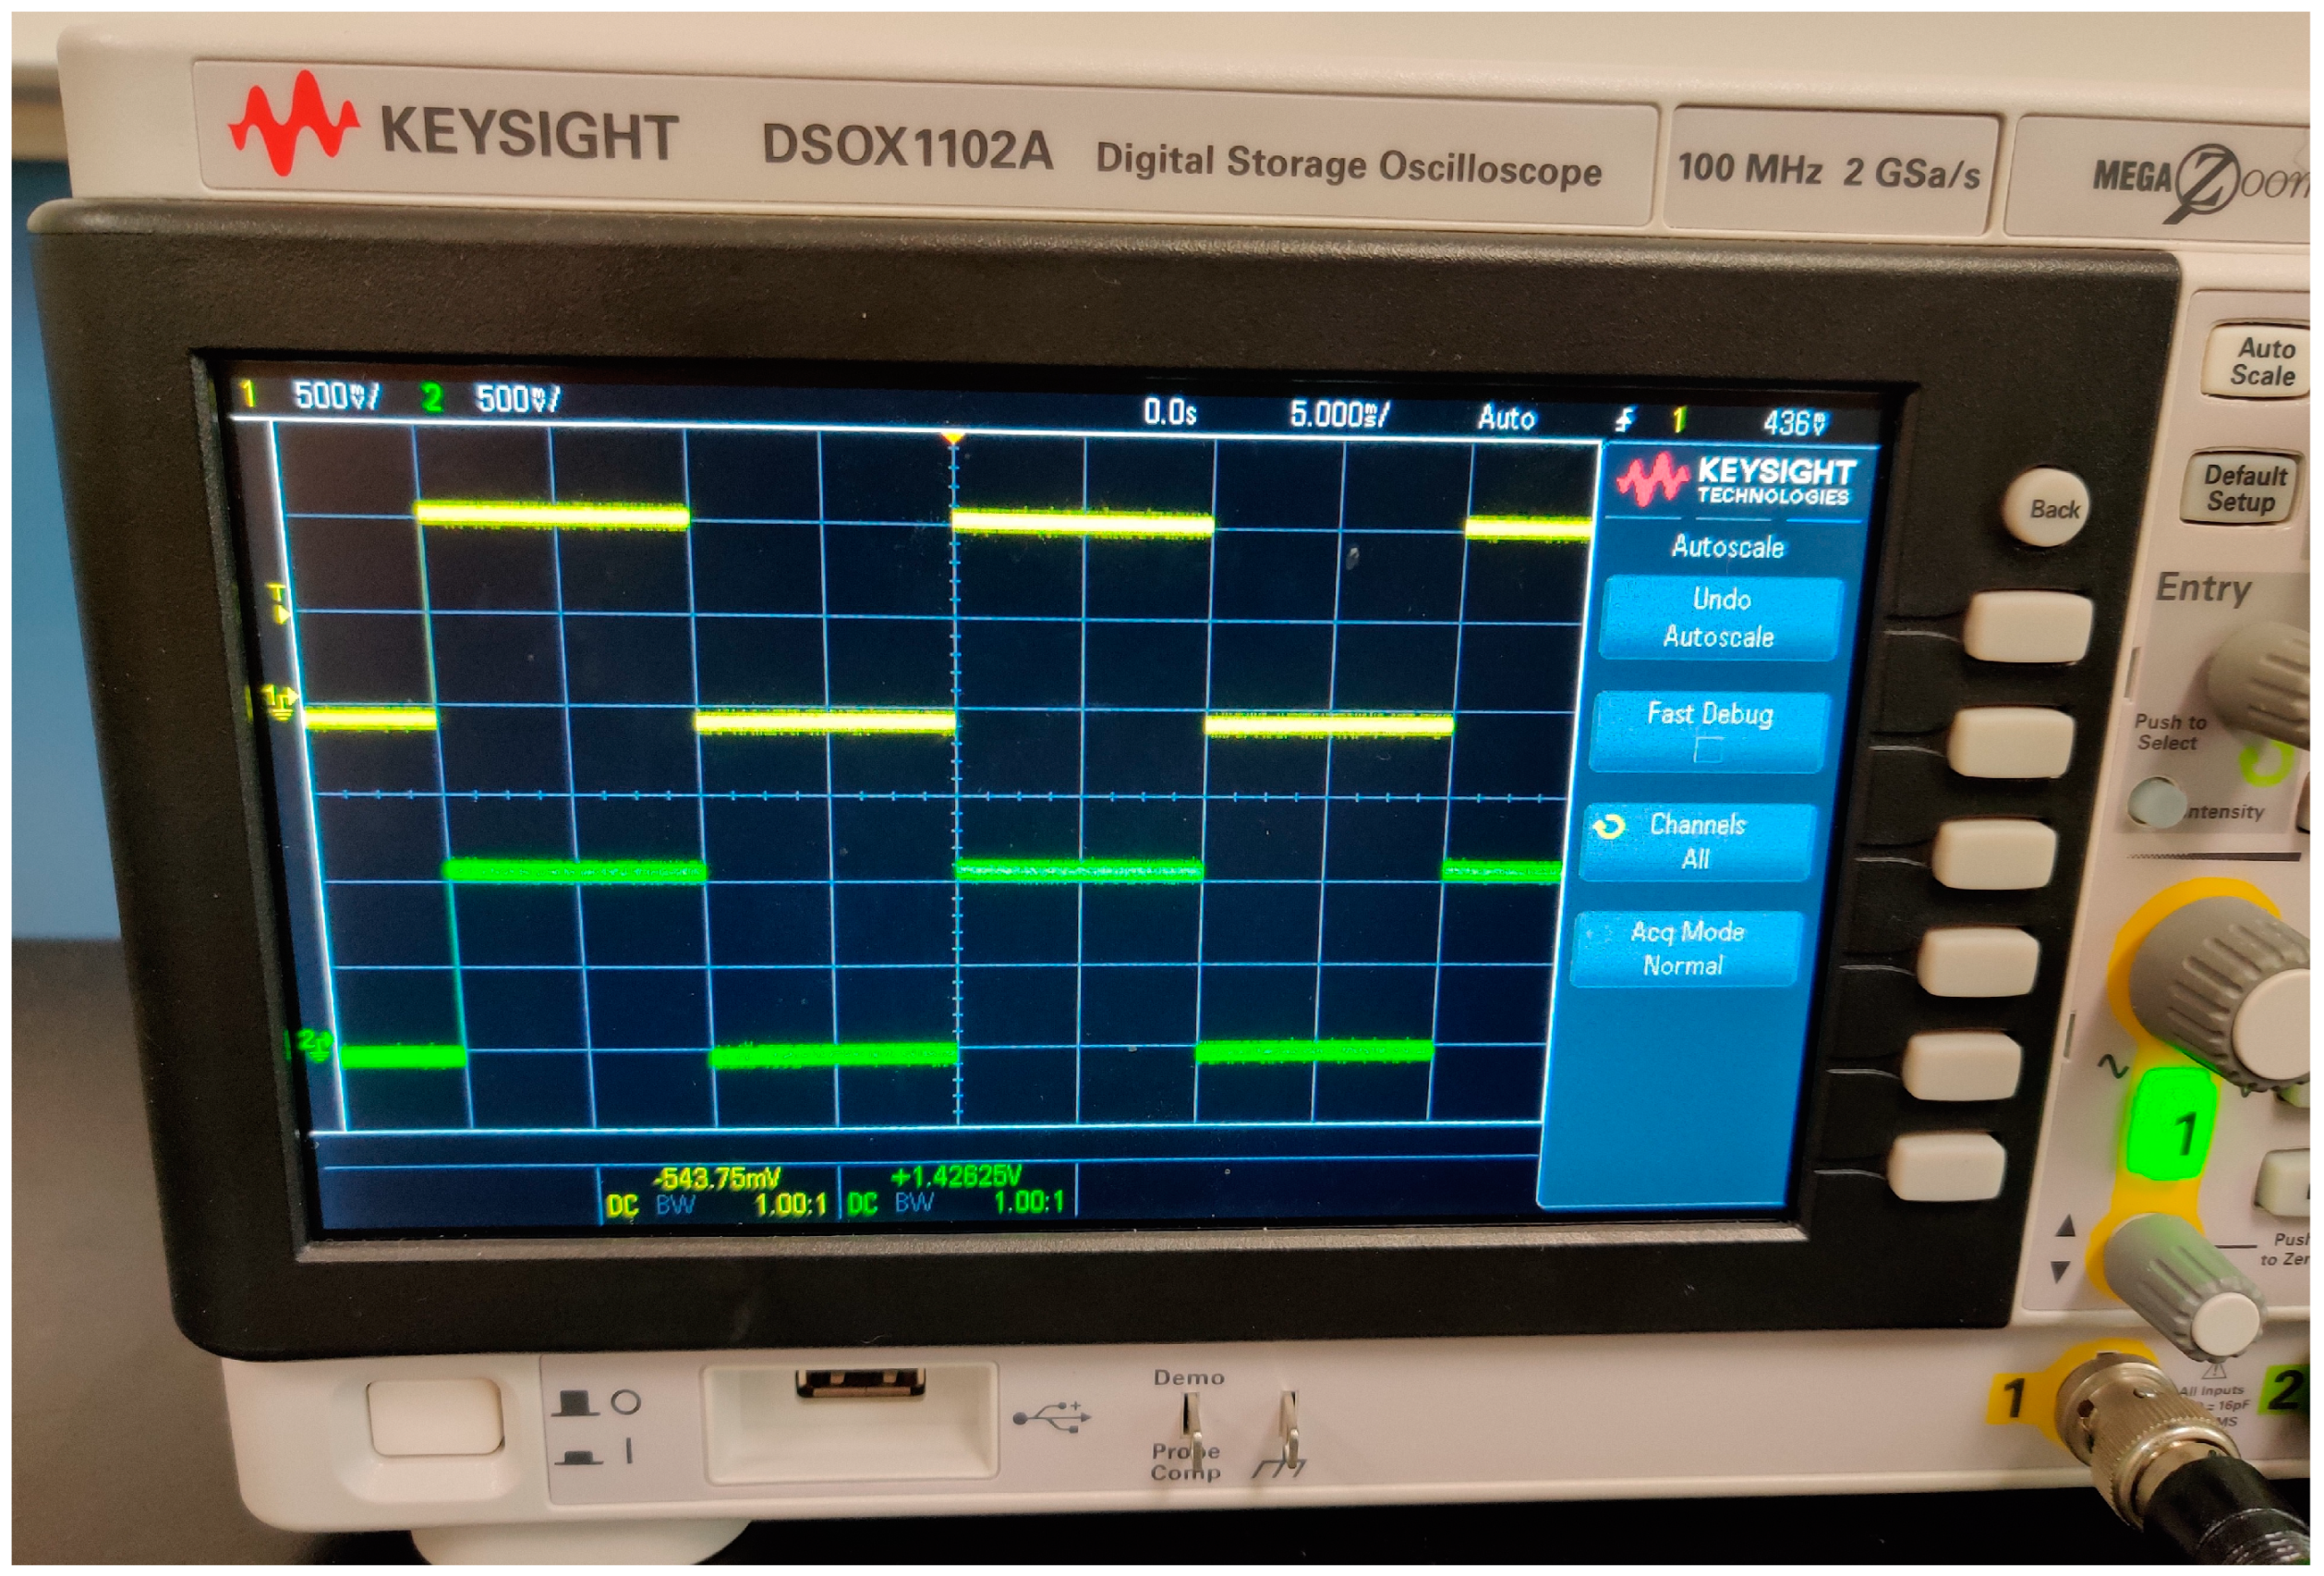Click the -543.75mV channel 1 offset

718,1178
